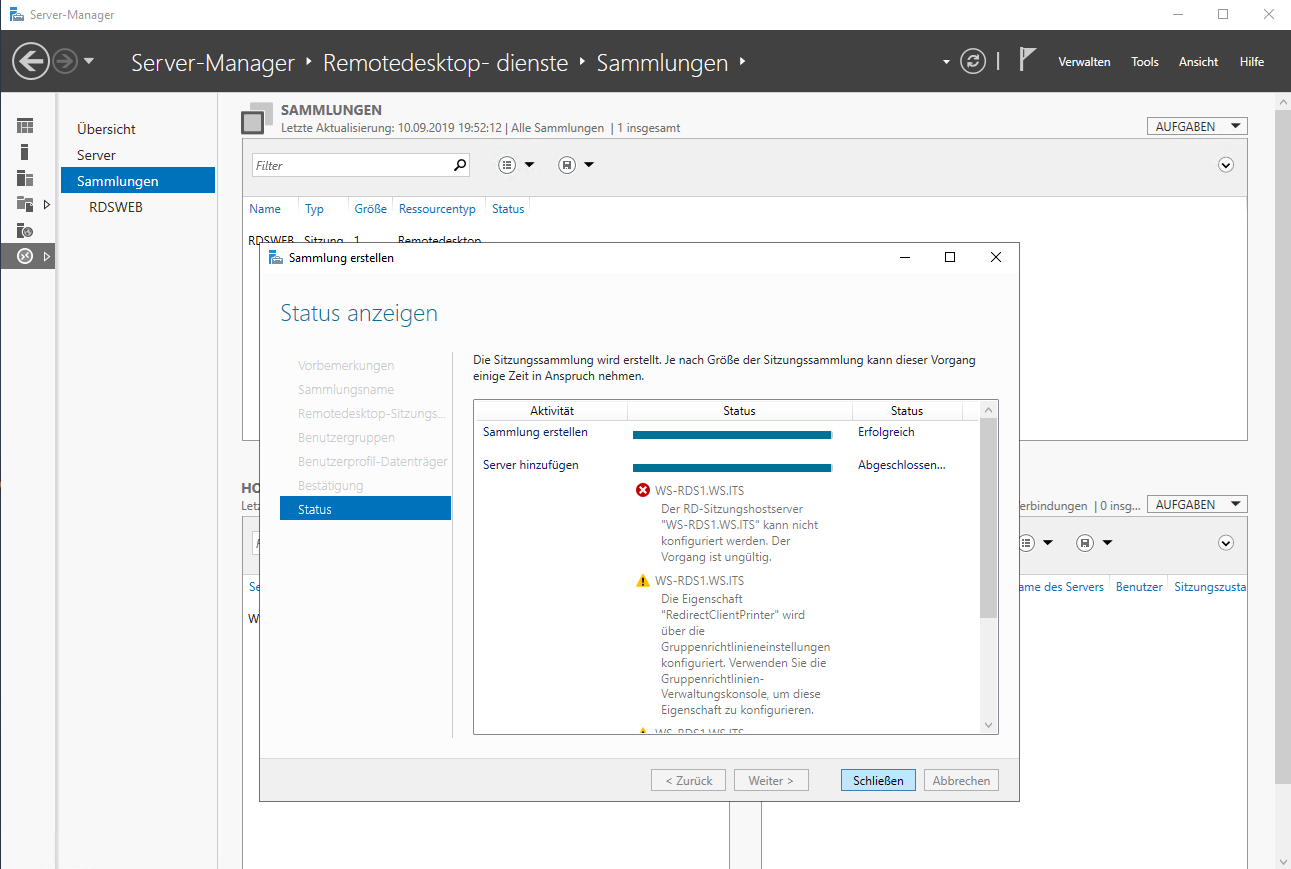Click the Benutzergruppen wizard step
Screen dimensions: 1291x869
346,437
